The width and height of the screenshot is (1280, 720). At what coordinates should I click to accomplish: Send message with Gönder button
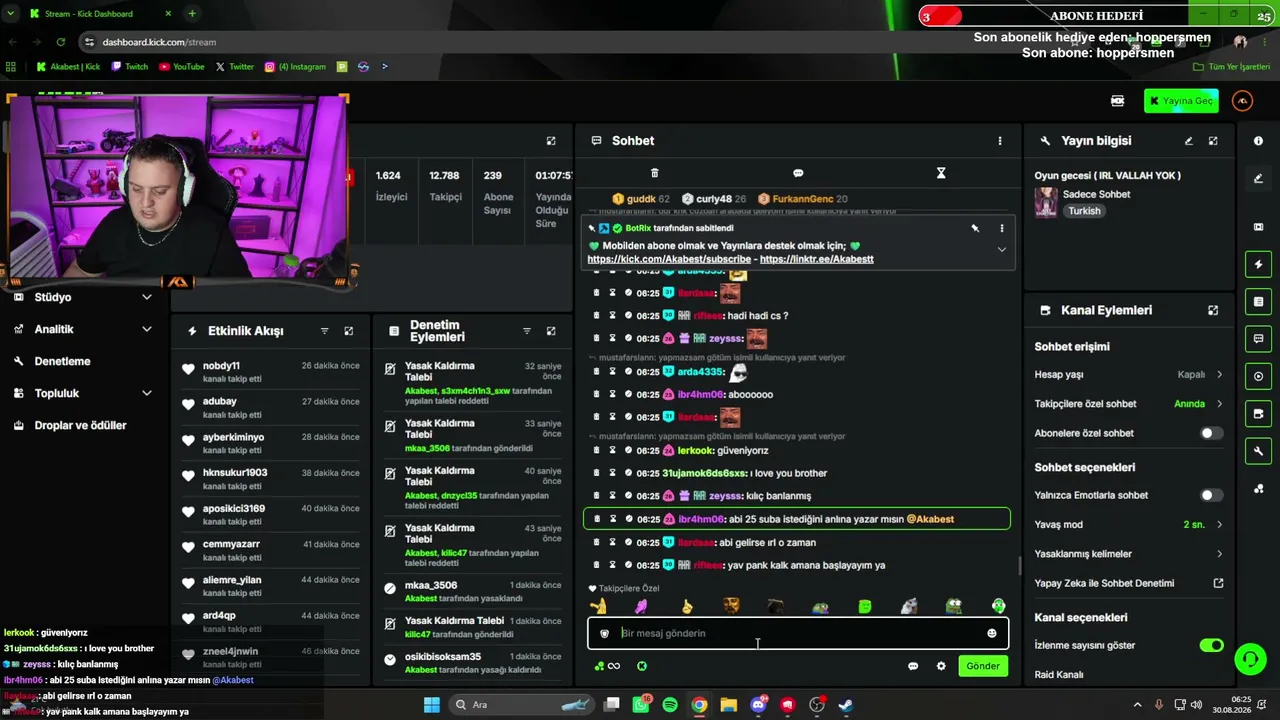(983, 666)
